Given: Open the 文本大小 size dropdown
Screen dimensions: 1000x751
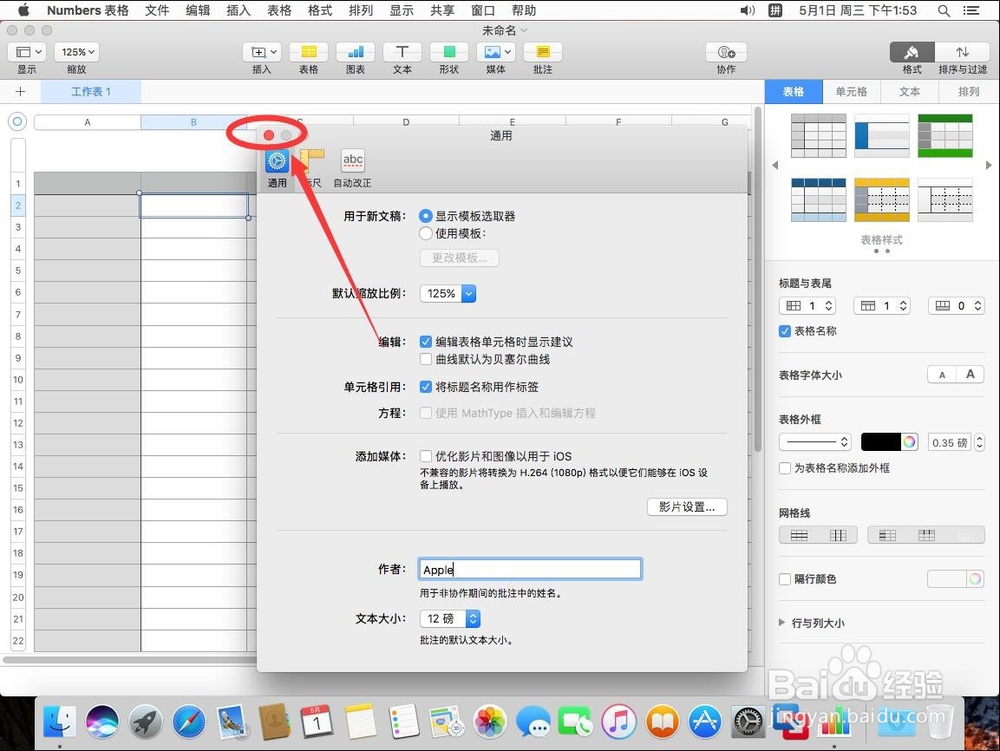Looking at the screenshot, I should (449, 618).
